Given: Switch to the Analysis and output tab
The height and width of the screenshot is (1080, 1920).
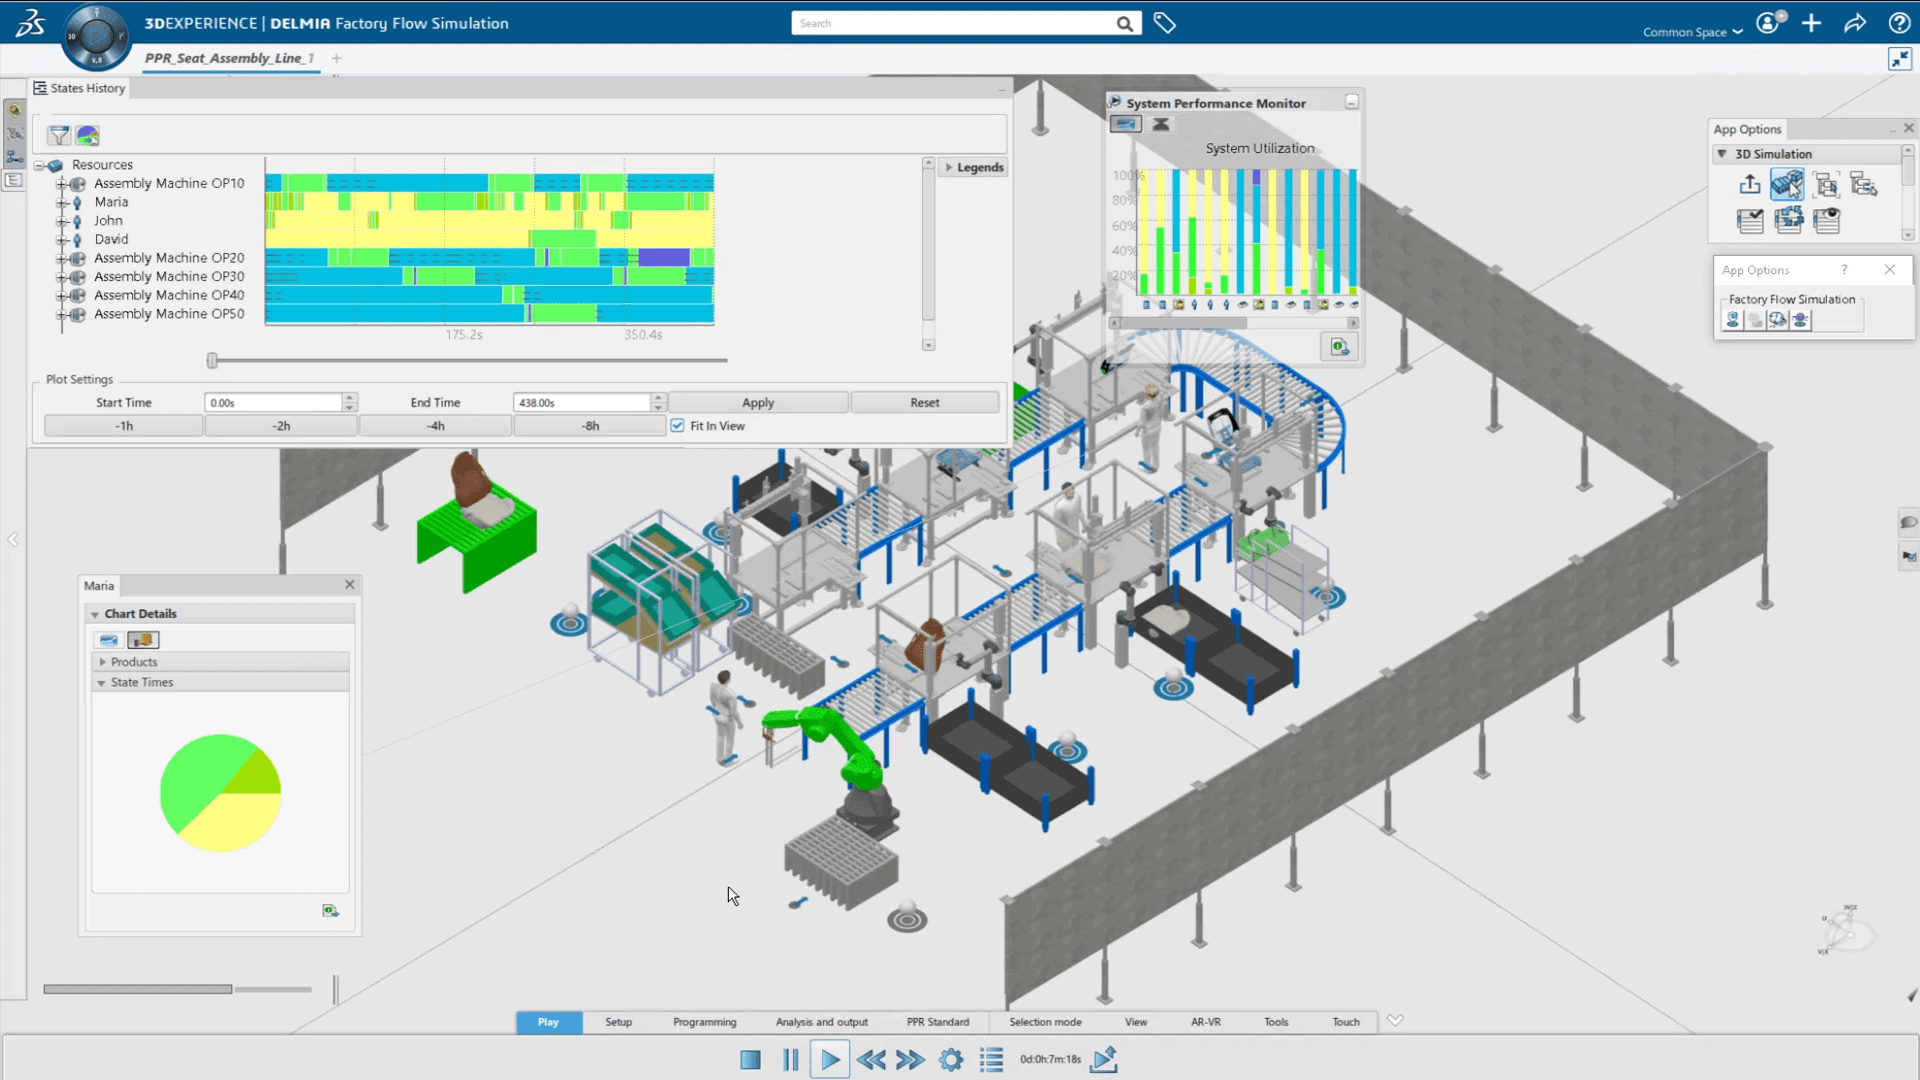Looking at the screenshot, I should pyautogui.click(x=822, y=1021).
